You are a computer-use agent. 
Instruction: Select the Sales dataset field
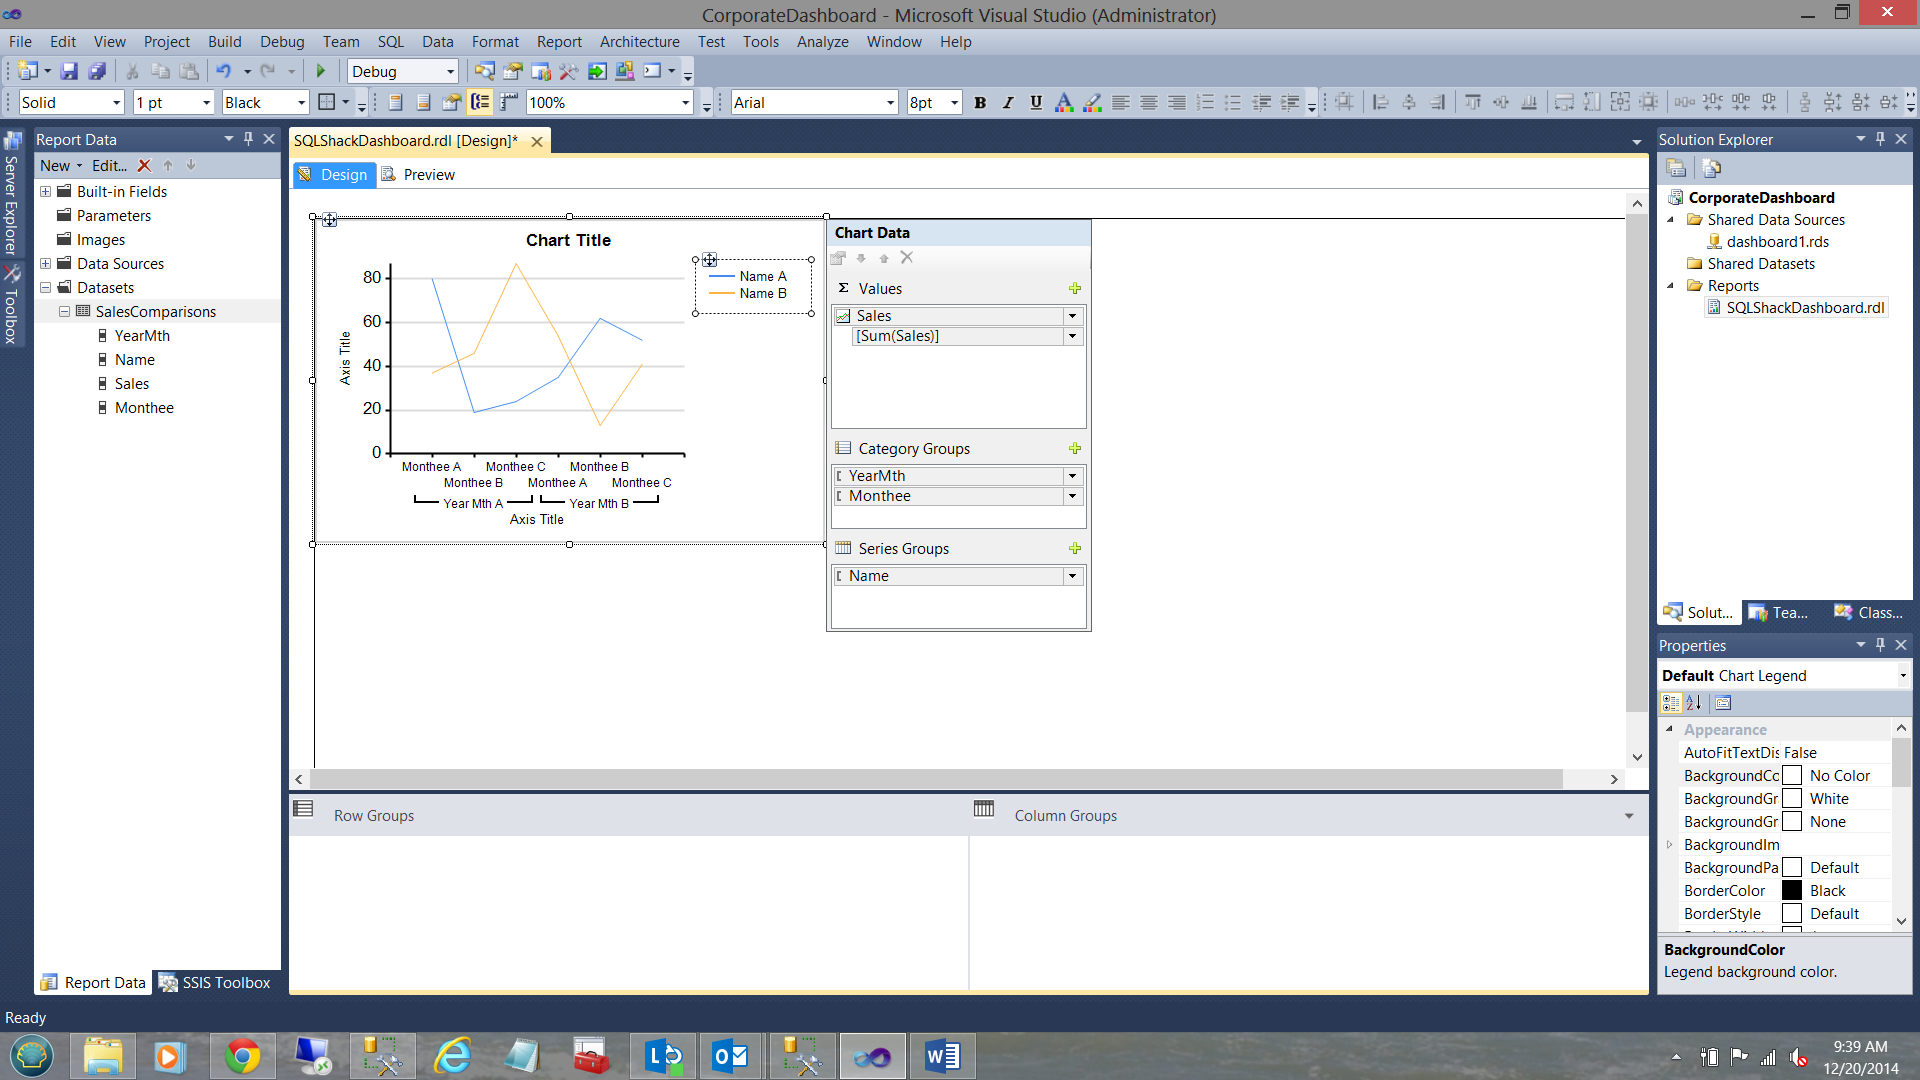(x=131, y=384)
